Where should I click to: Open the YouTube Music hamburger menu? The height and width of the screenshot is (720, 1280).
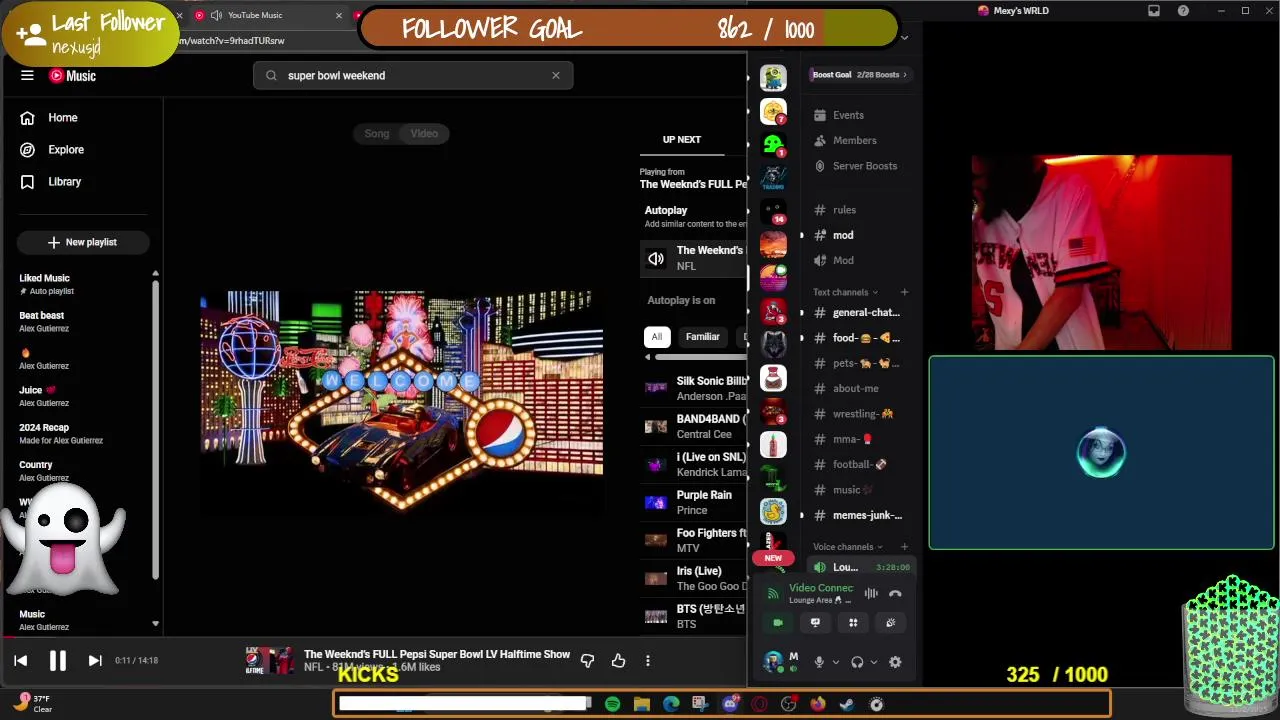click(x=27, y=76)
